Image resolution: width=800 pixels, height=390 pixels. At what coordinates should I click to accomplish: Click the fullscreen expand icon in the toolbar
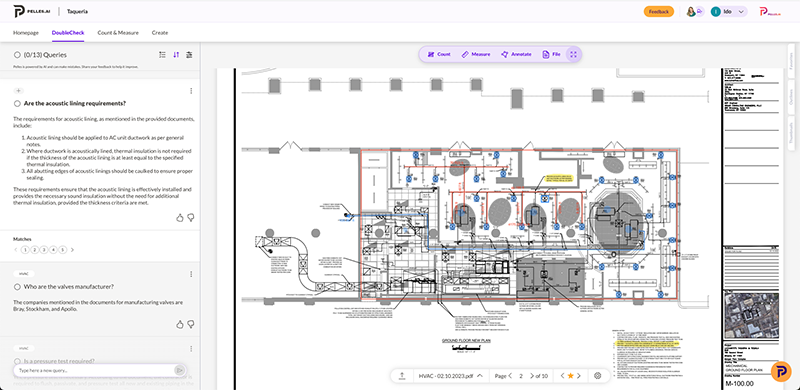573,54
